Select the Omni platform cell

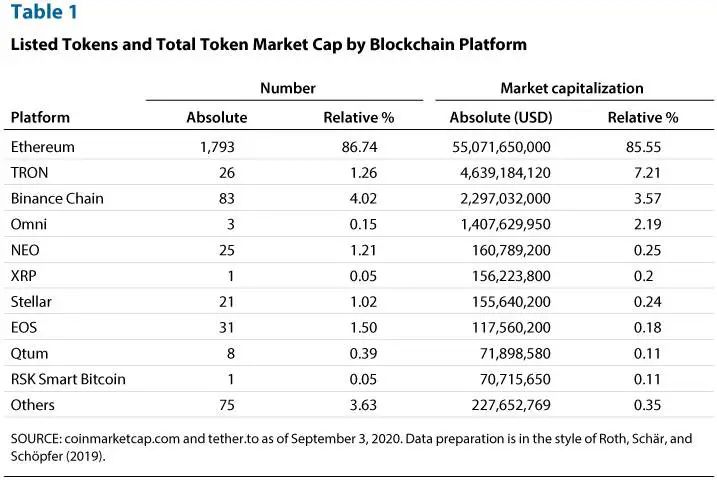click(28, 224)
